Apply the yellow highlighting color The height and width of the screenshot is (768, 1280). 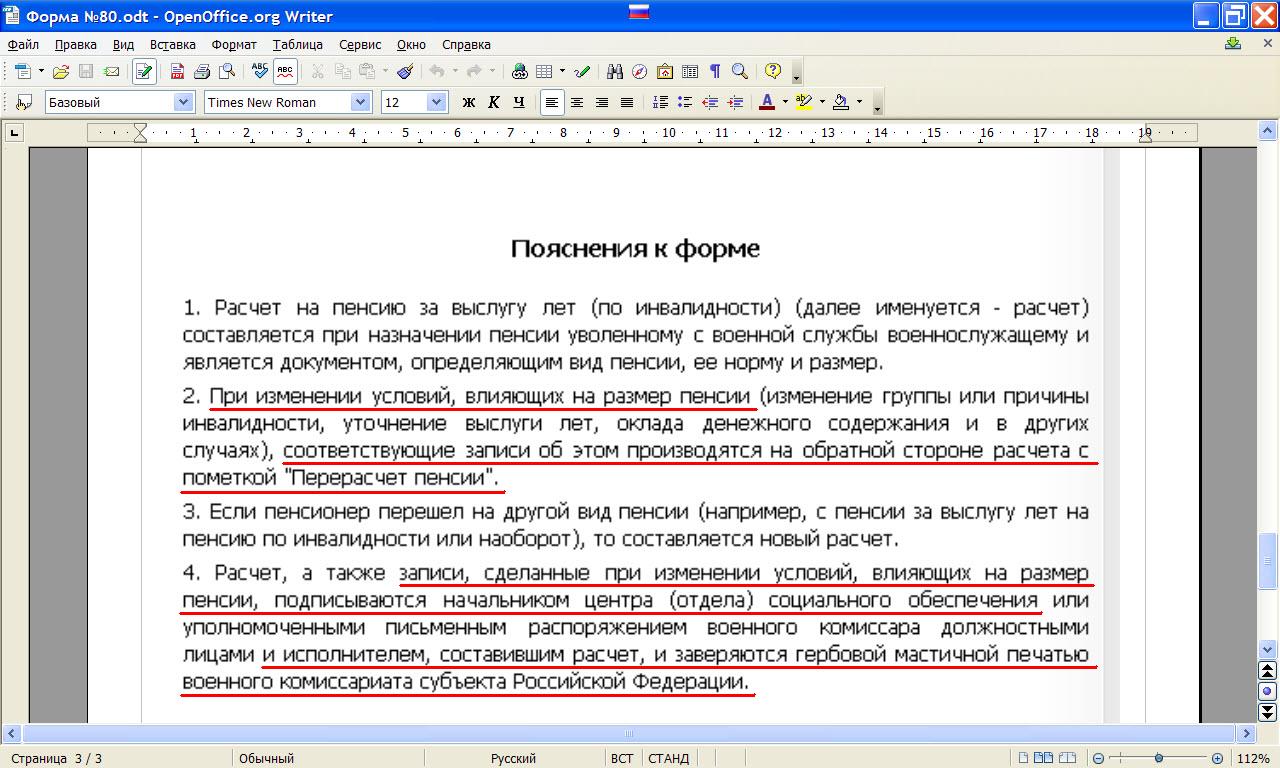point(804,102)
